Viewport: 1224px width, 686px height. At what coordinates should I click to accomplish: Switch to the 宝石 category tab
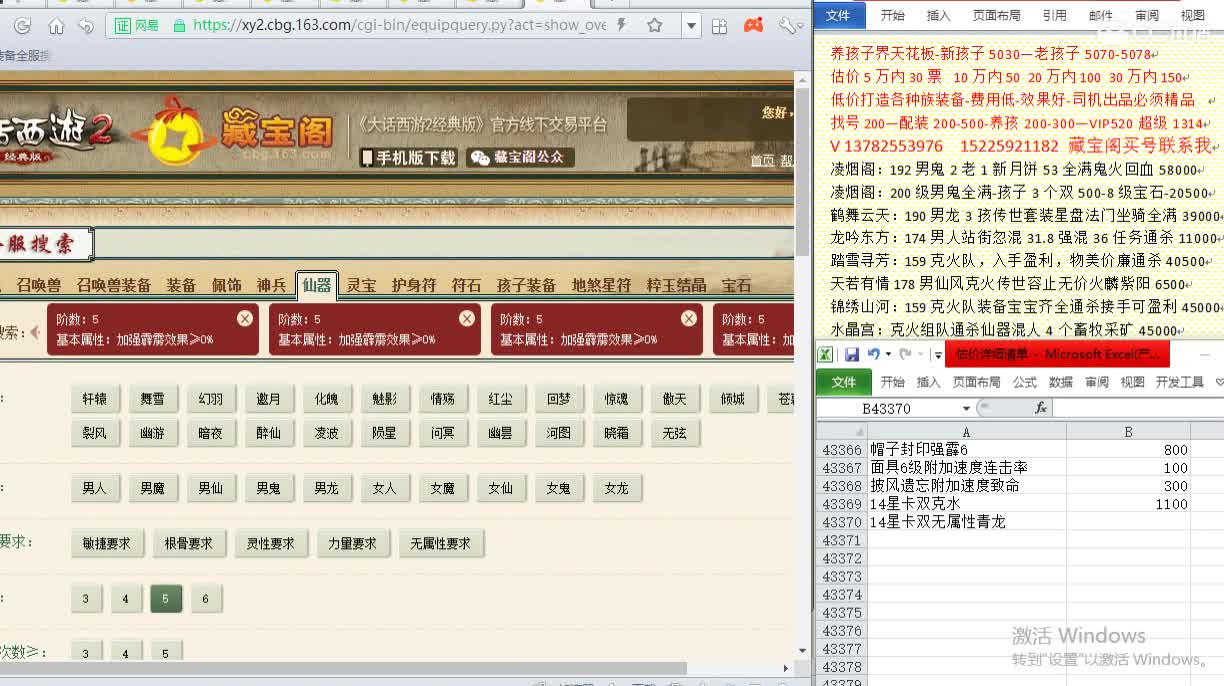[736, 285]
